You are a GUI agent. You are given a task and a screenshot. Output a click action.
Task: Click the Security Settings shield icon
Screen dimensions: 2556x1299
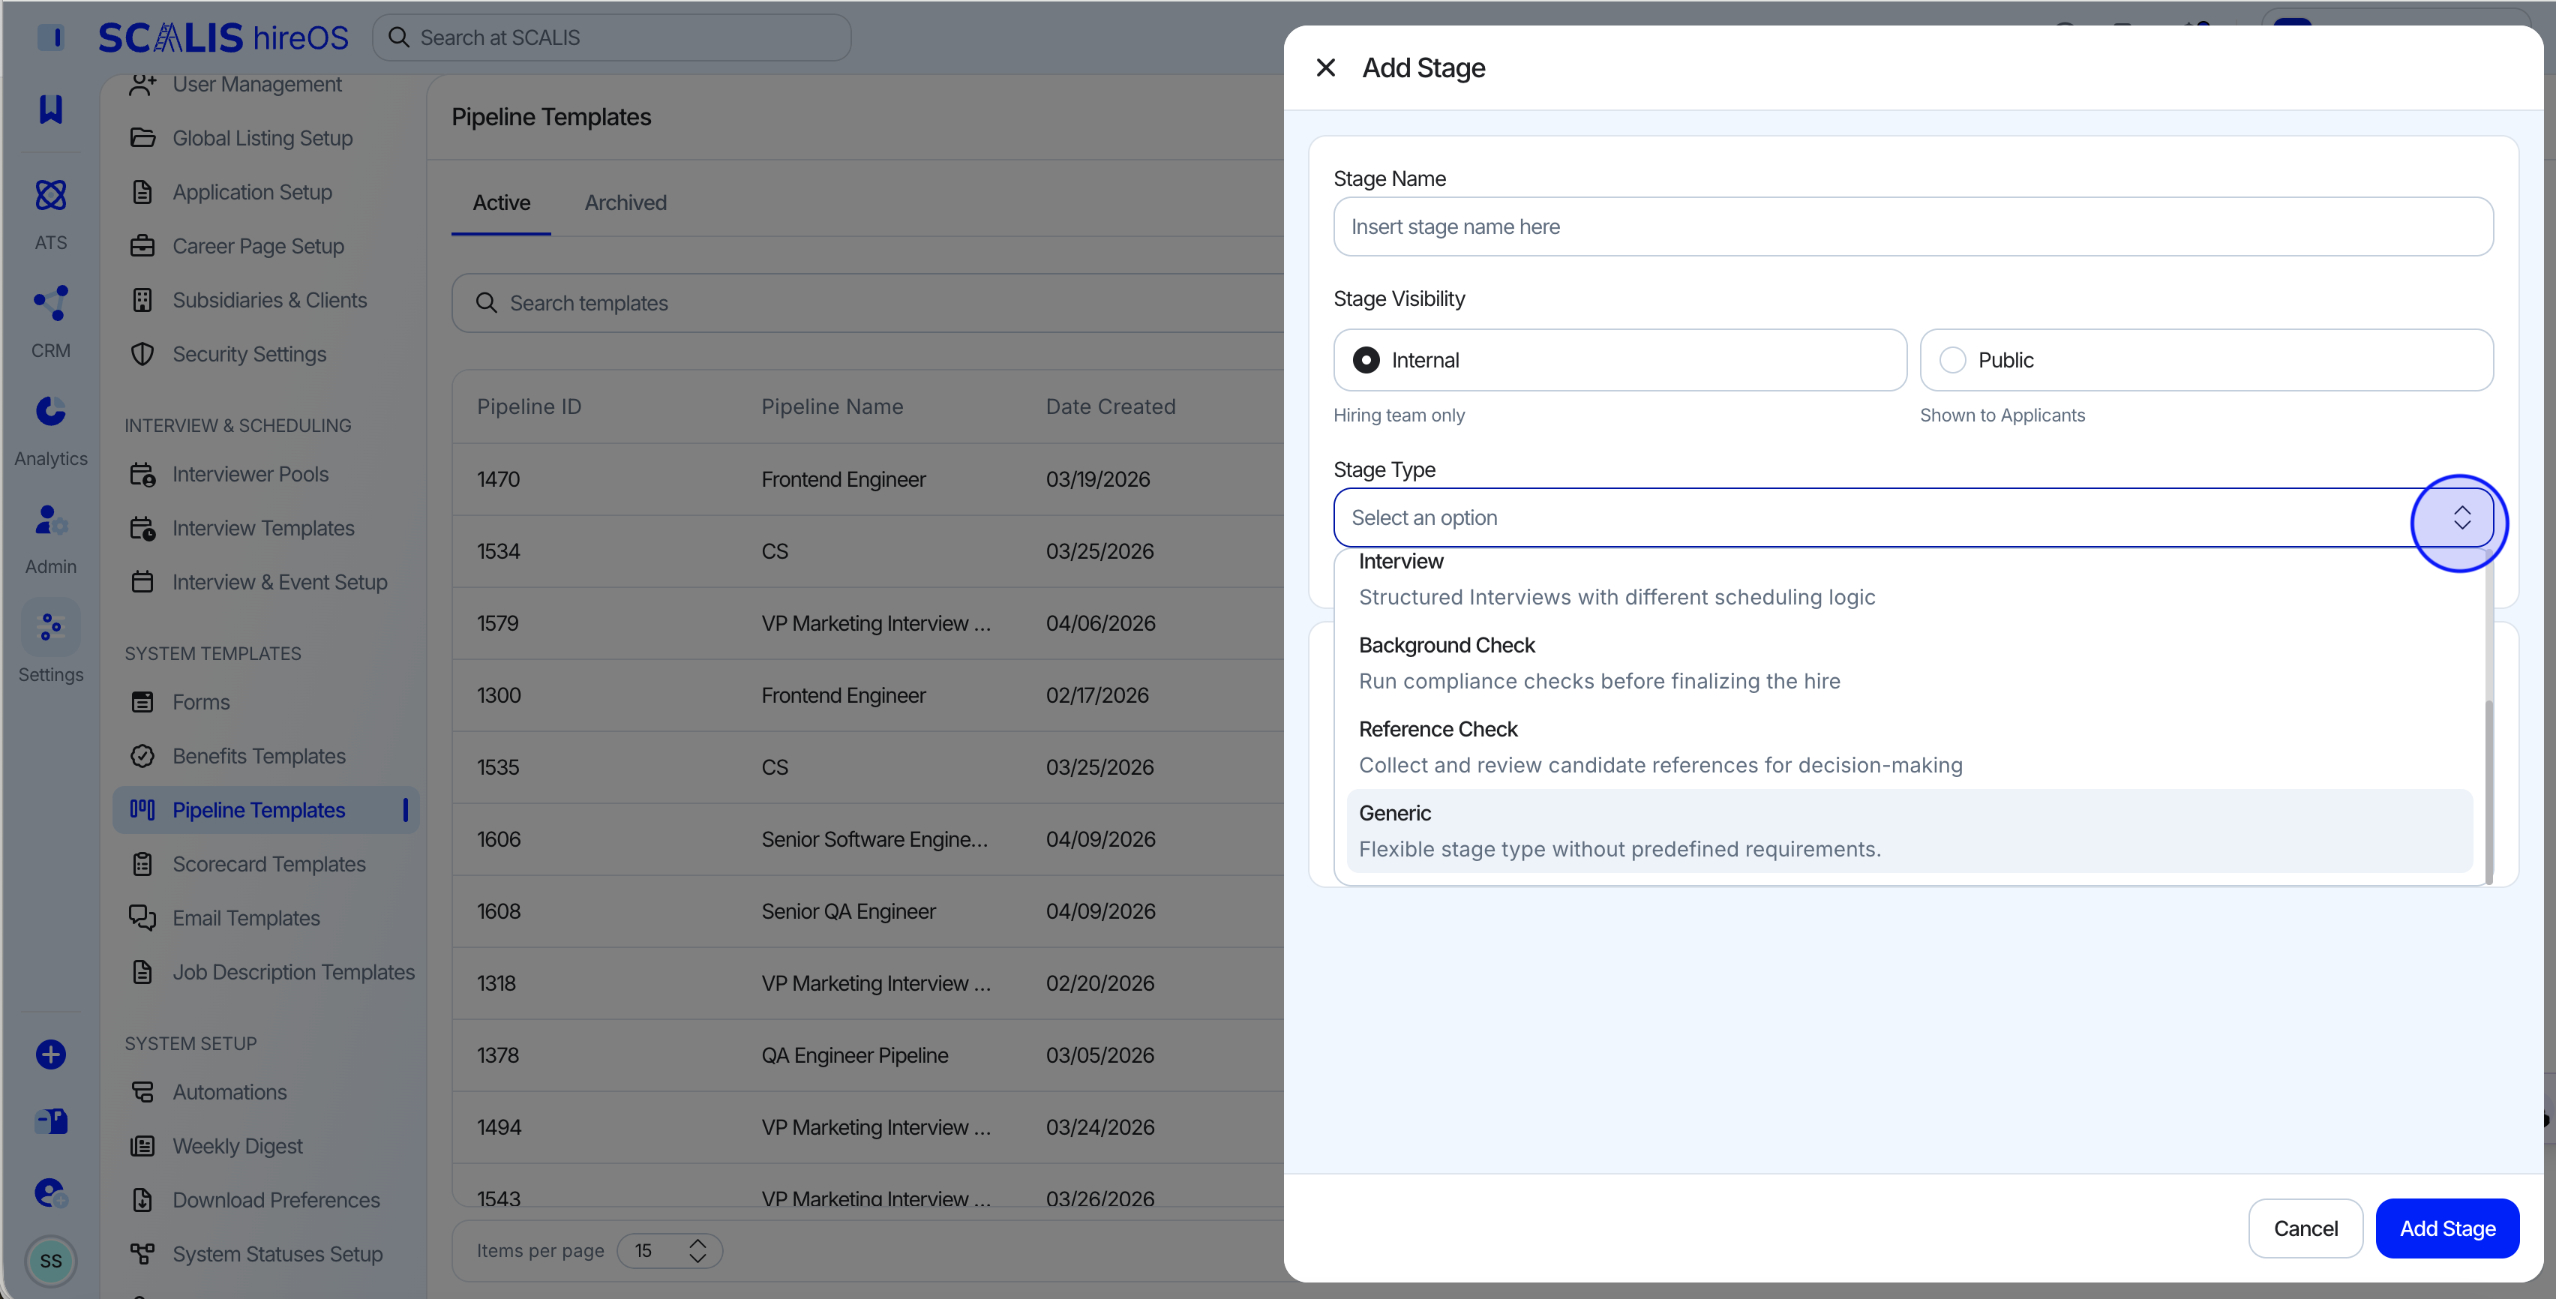(x=143, y=354)
